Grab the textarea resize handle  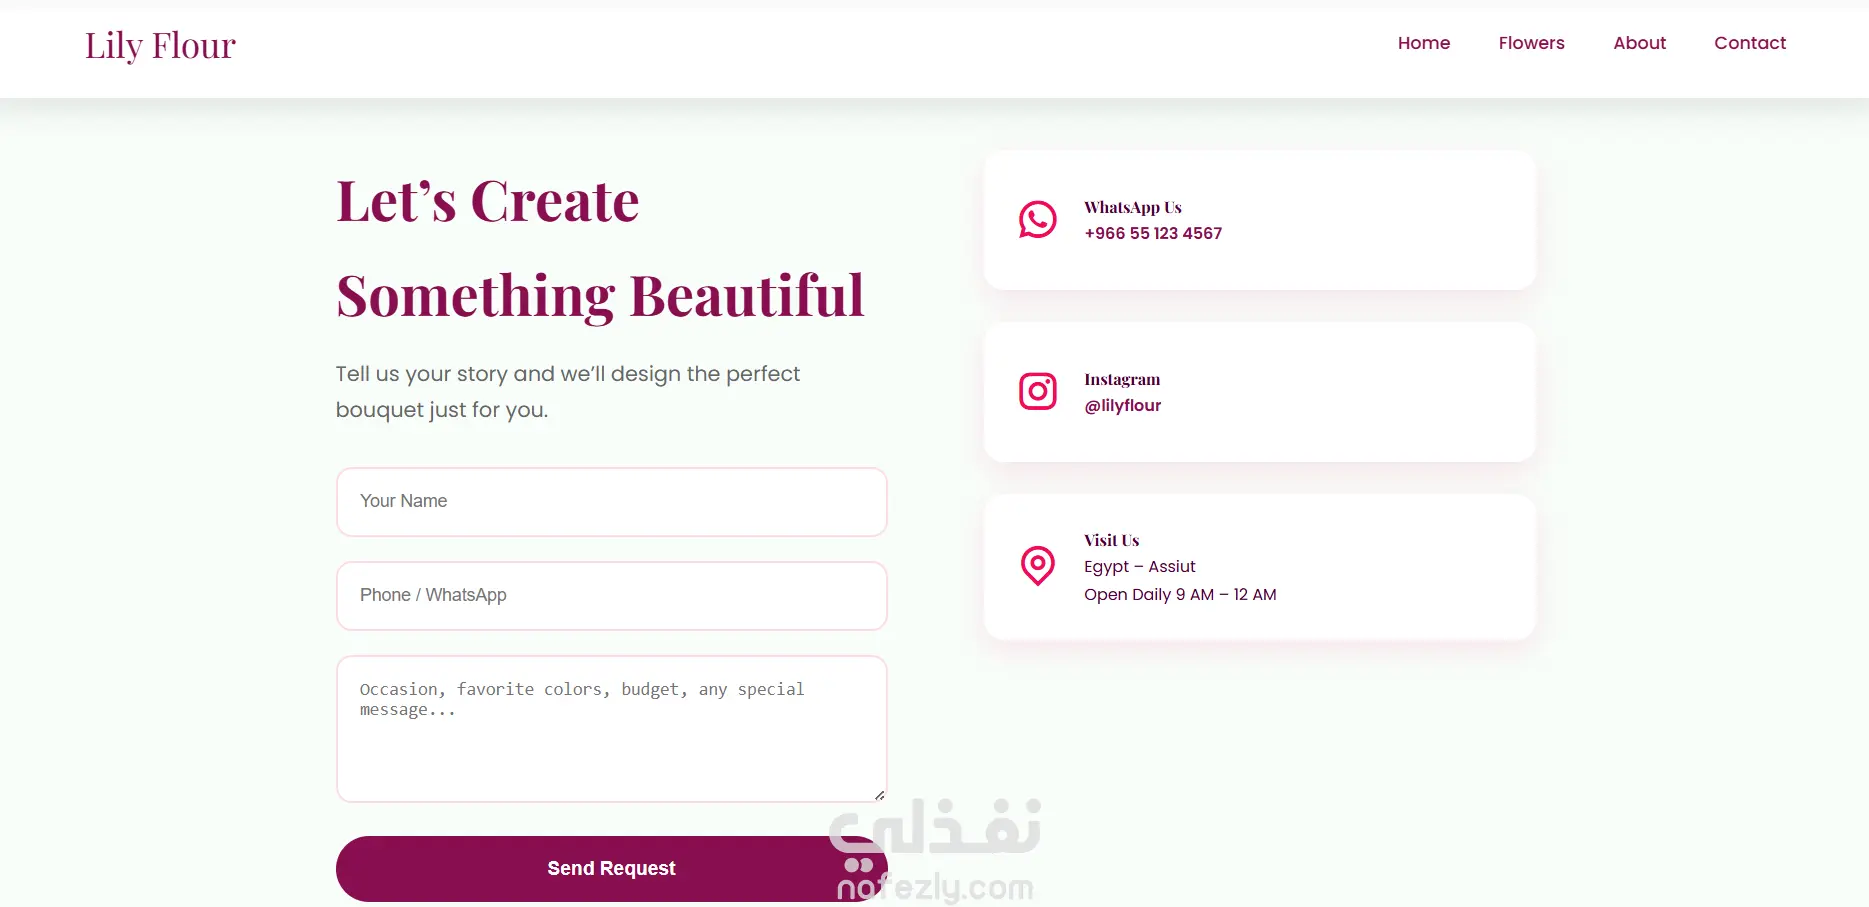coord(879,795)
